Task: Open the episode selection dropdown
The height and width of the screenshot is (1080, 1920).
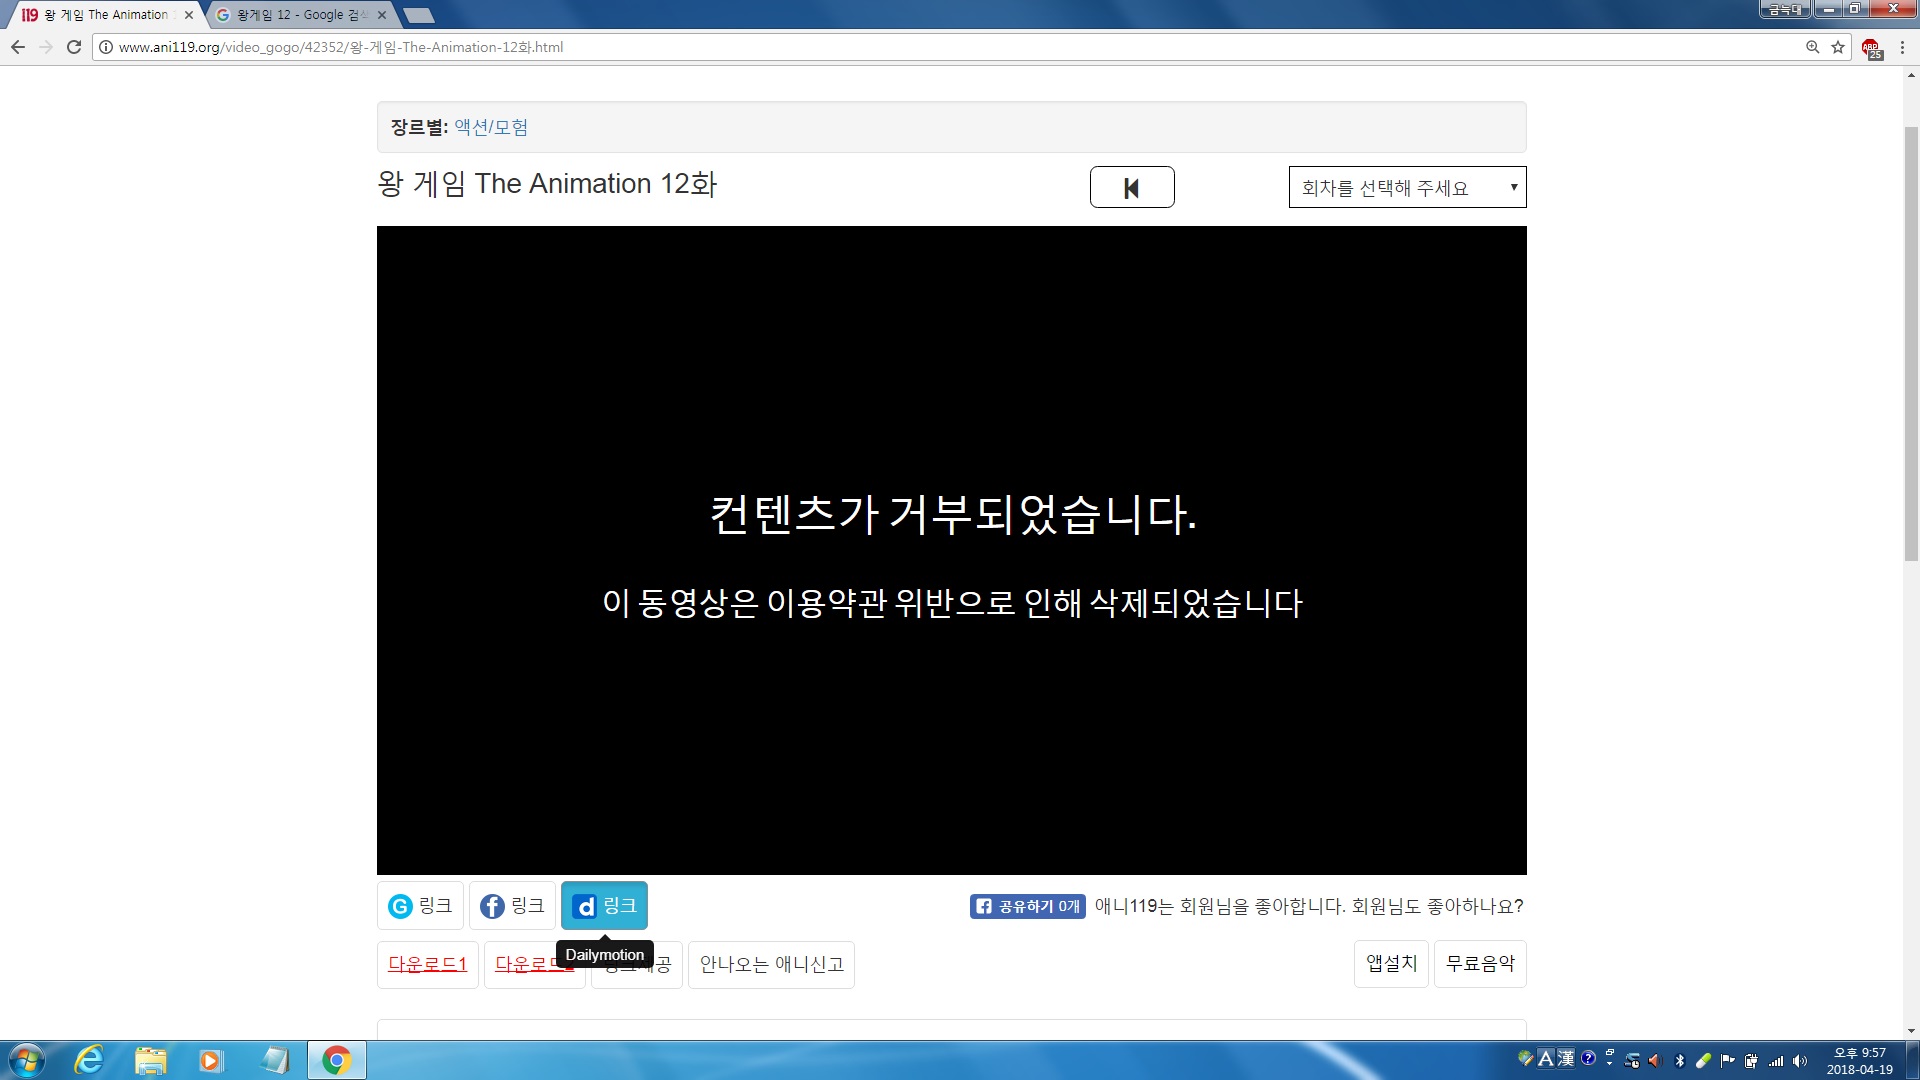Action: pos(1406,187)
